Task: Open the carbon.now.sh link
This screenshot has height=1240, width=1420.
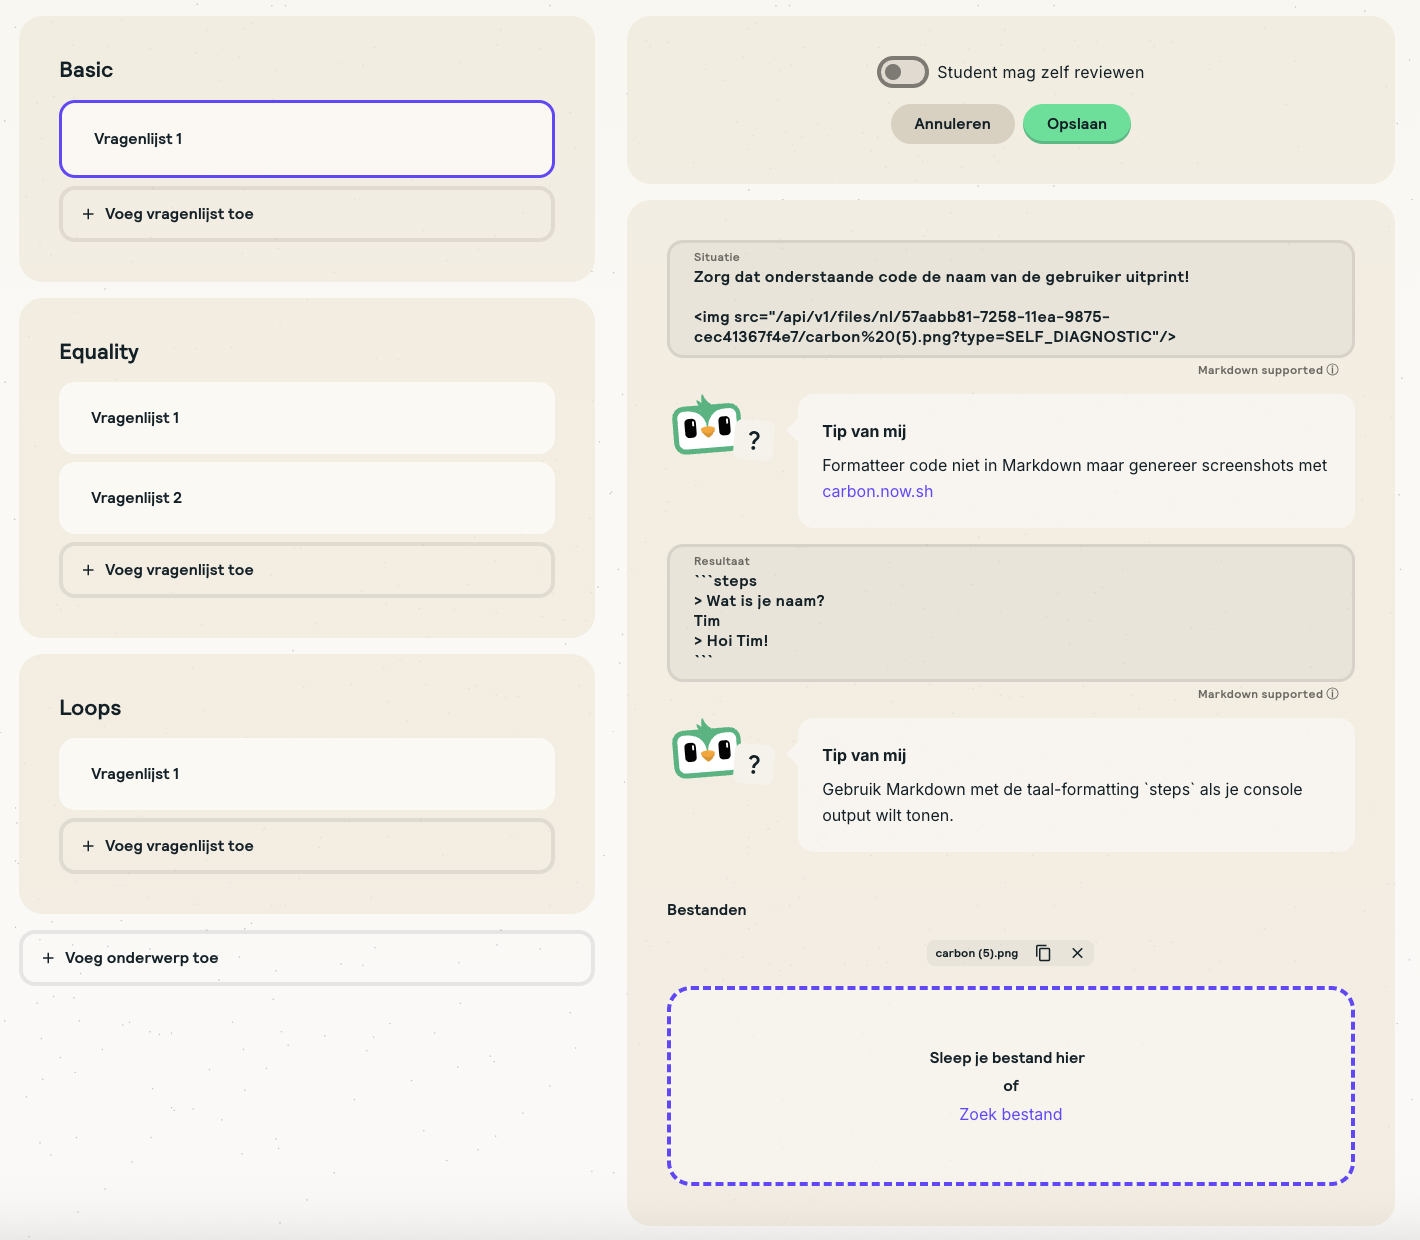Action: coord(877,491)
